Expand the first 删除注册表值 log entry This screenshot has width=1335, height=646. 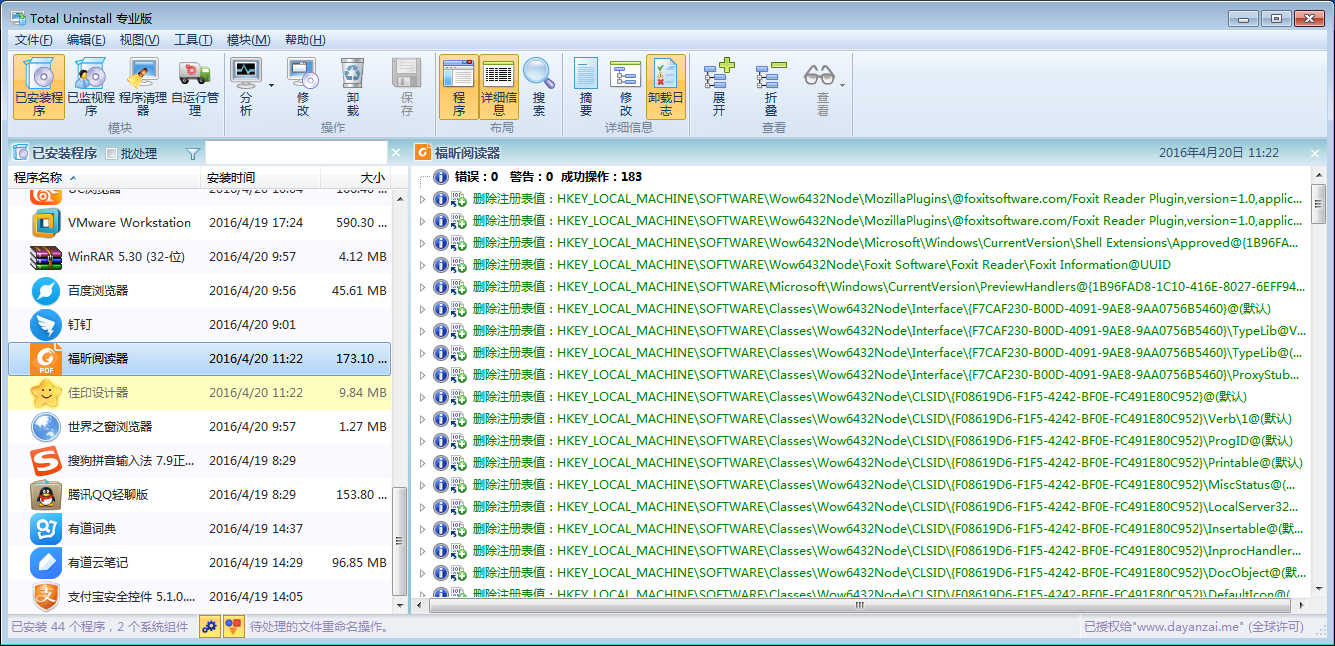pos(422,200)
